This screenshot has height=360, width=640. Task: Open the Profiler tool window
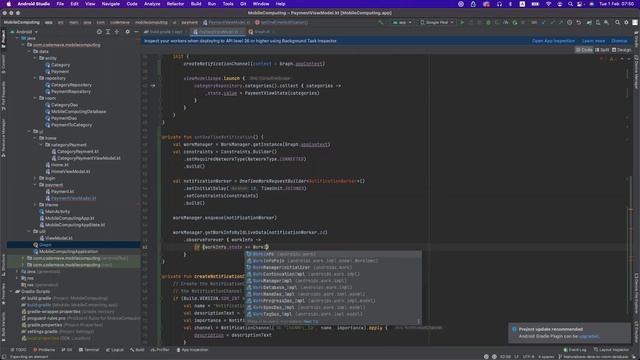[x=160, y=350]
